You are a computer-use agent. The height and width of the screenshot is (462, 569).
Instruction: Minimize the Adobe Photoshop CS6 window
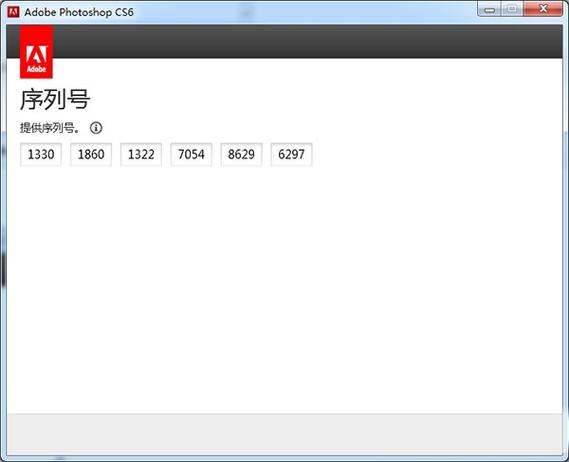tap(490, 9)
